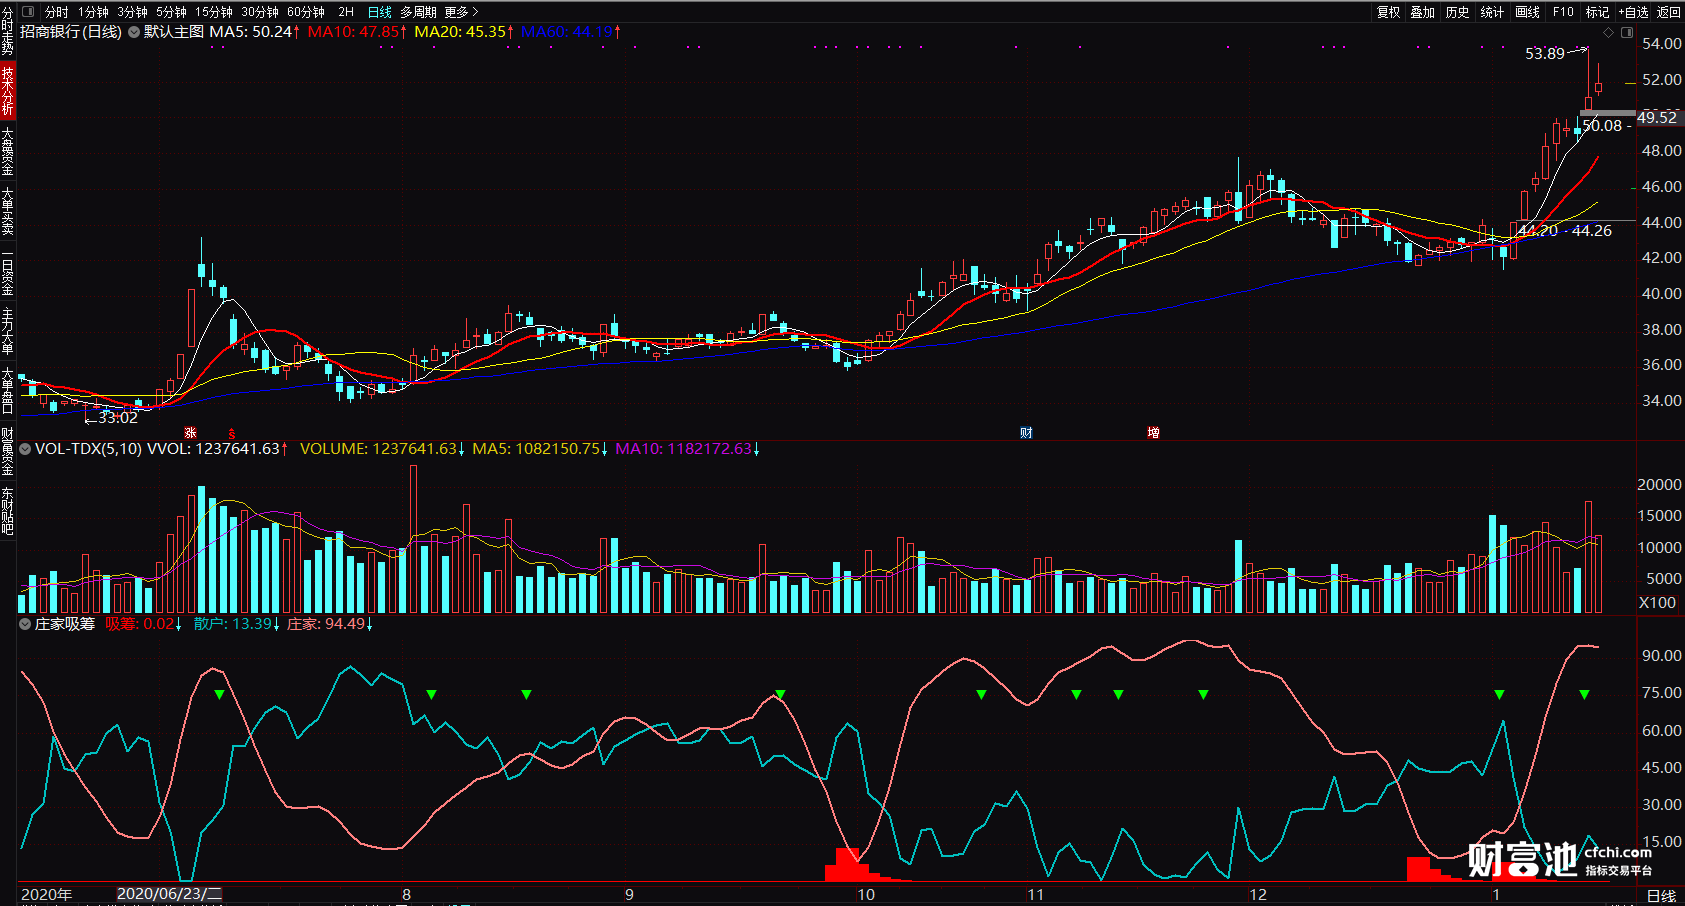
Task: Toggle the left panel layout icon
Action: (28, 11)
